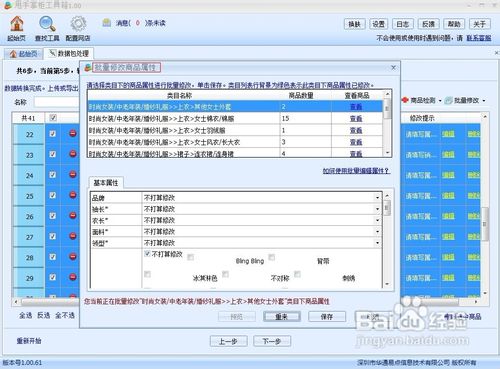Open the 商品检测 dropdown arrow
Screen dimensions: 500x369
point(440,101)
